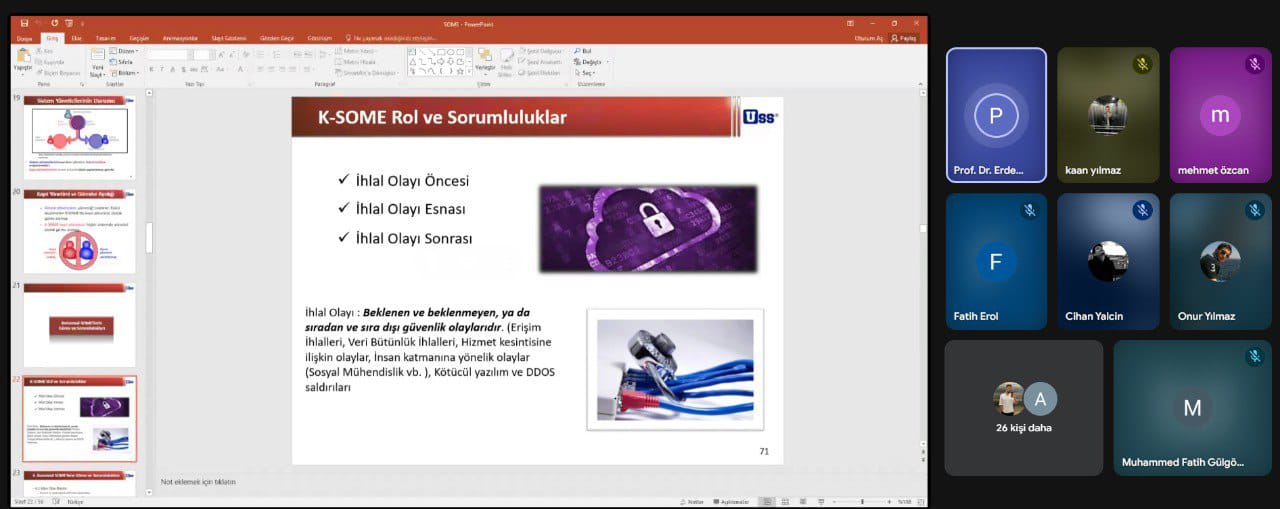This screenshot has height=509, width=1280.
Task: Open the '26 kişi daha' participants tile
Action: pos(1024,408)
